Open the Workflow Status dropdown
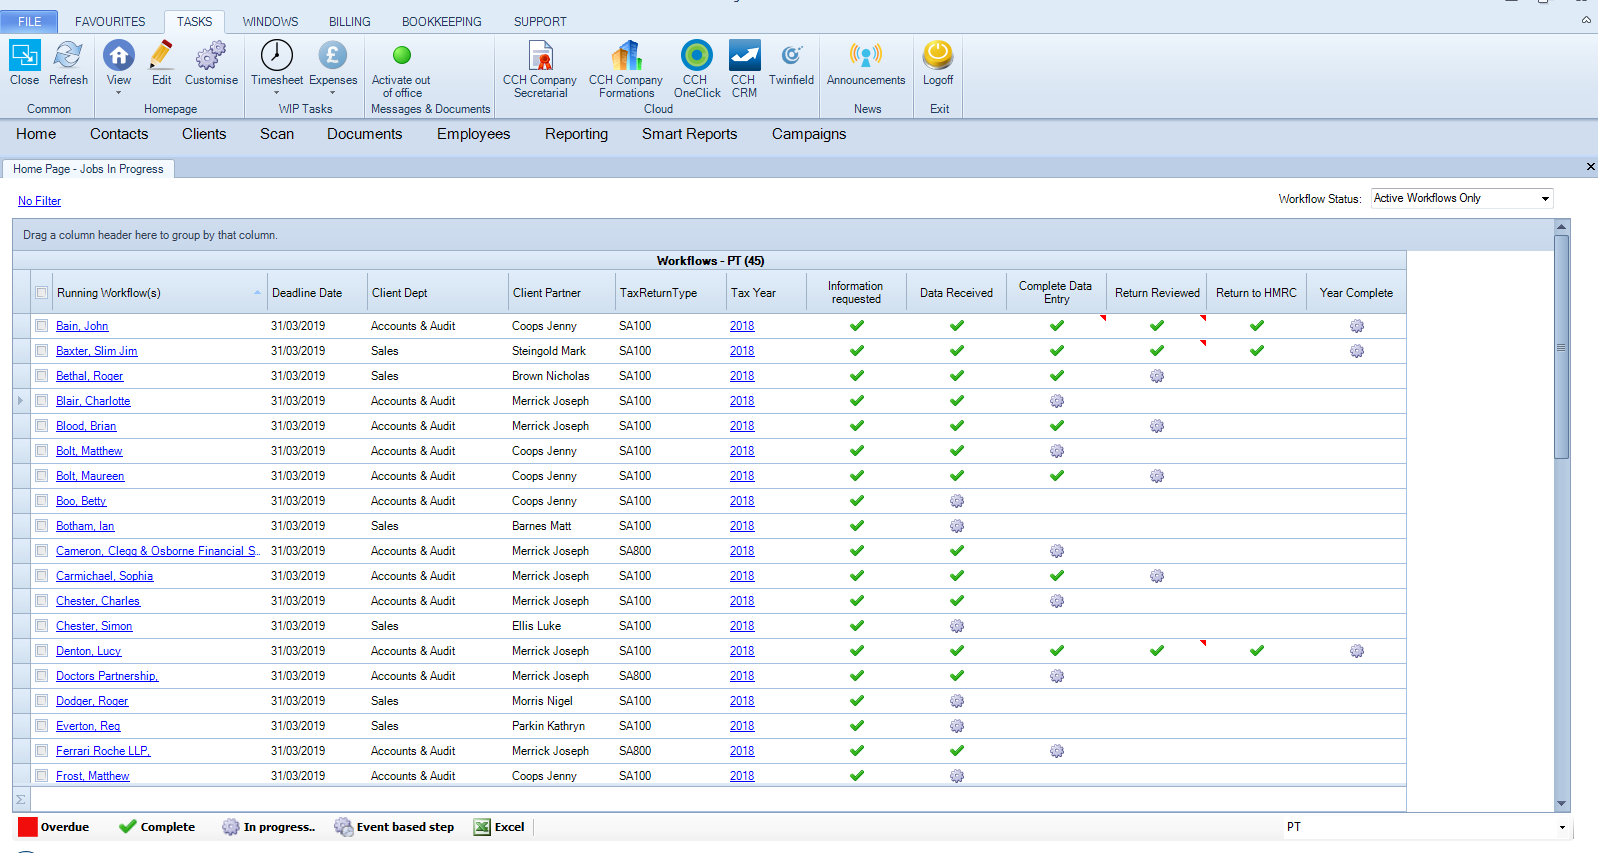Screen dimensions: 1598x853 pyautogui.click(x=1545, y=199)
